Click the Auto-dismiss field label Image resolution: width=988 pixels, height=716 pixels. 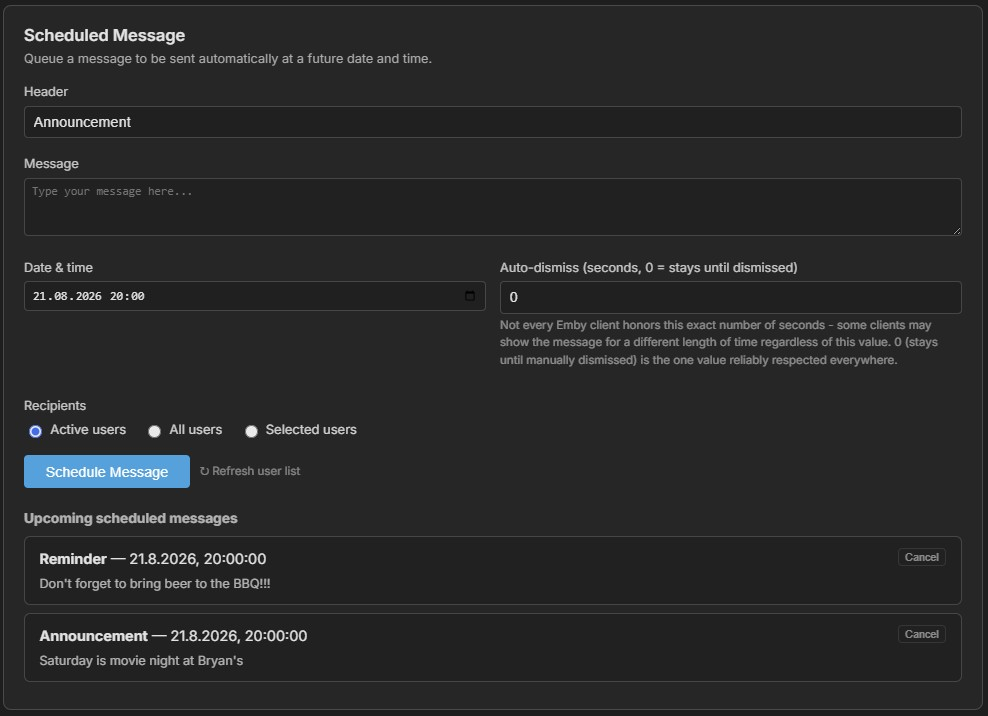(x=648, y=267)
